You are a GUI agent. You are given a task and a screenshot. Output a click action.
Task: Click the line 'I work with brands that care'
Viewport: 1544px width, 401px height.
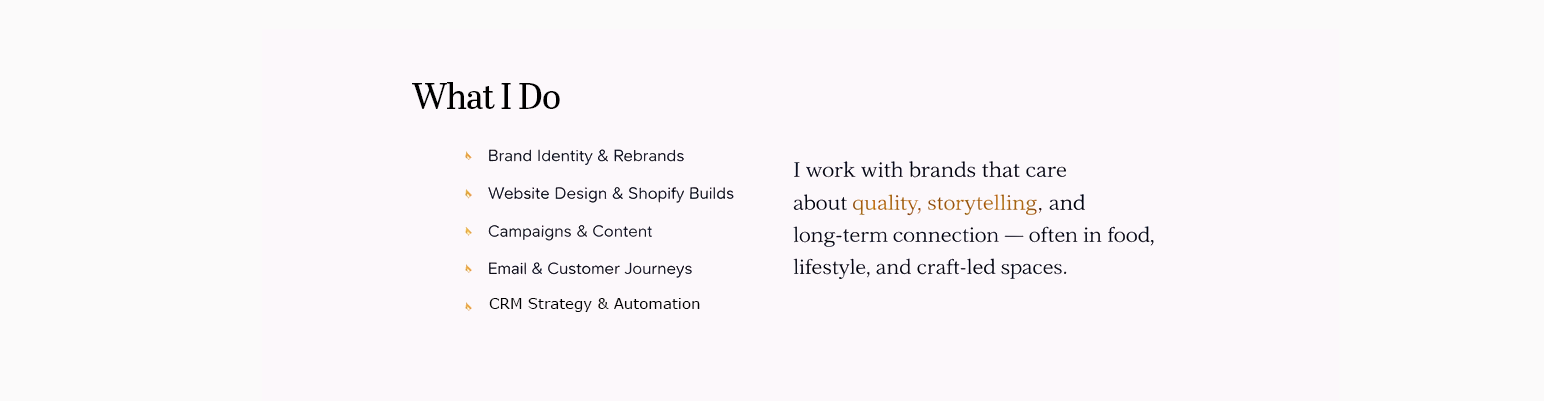(x=930, y=170)
